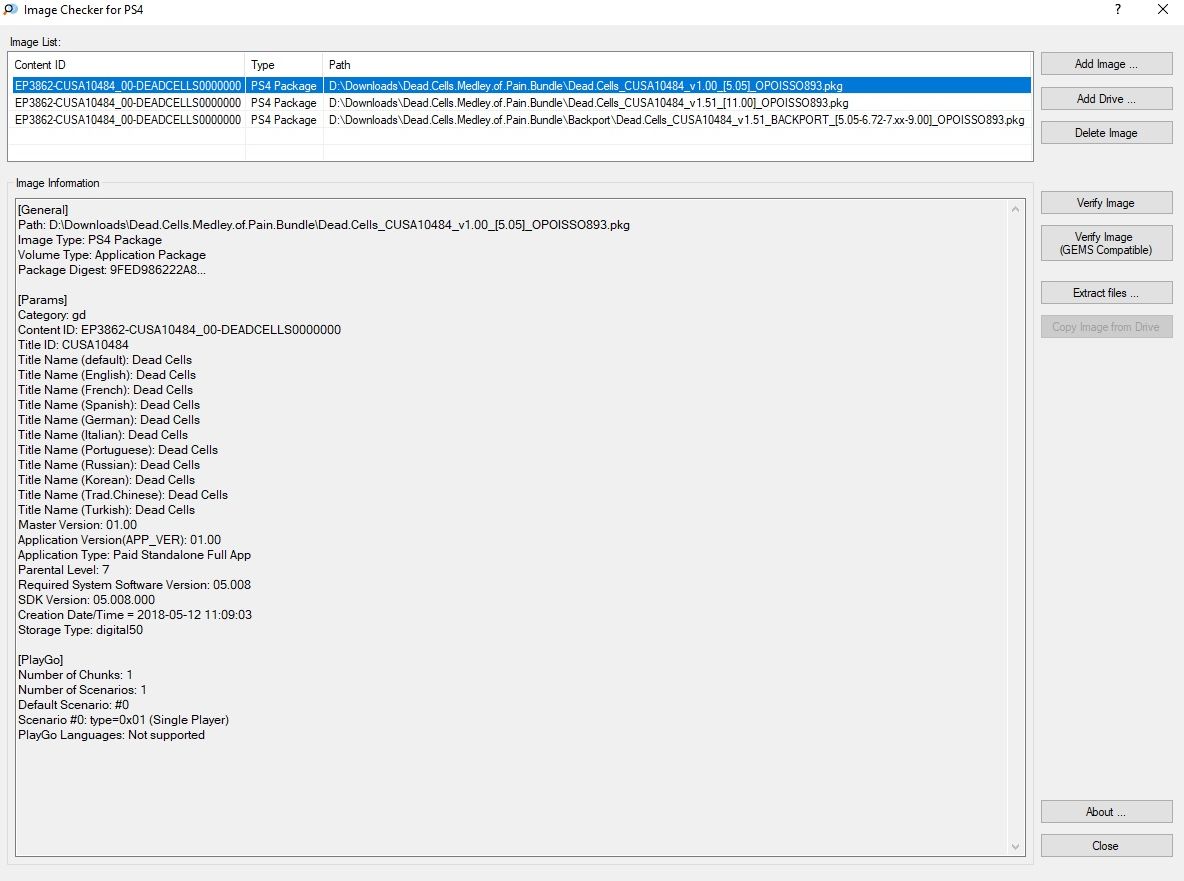Click the Title Name (Russian) line
1184x881 pixels.
109,465
